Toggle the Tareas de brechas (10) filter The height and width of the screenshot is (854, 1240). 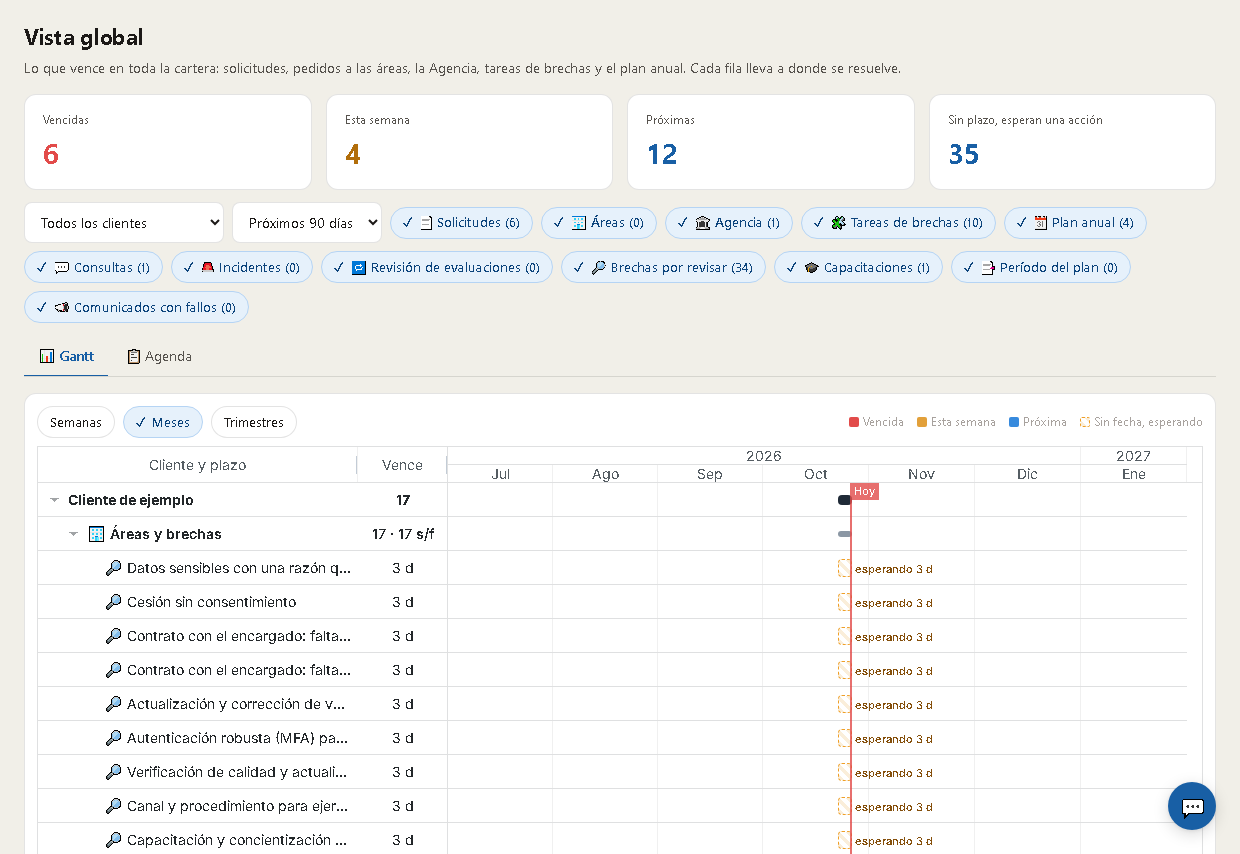(x=898, y=223)
